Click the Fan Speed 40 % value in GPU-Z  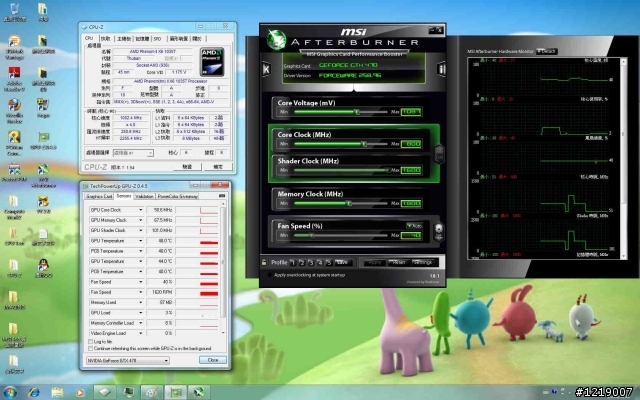point(160,282)
